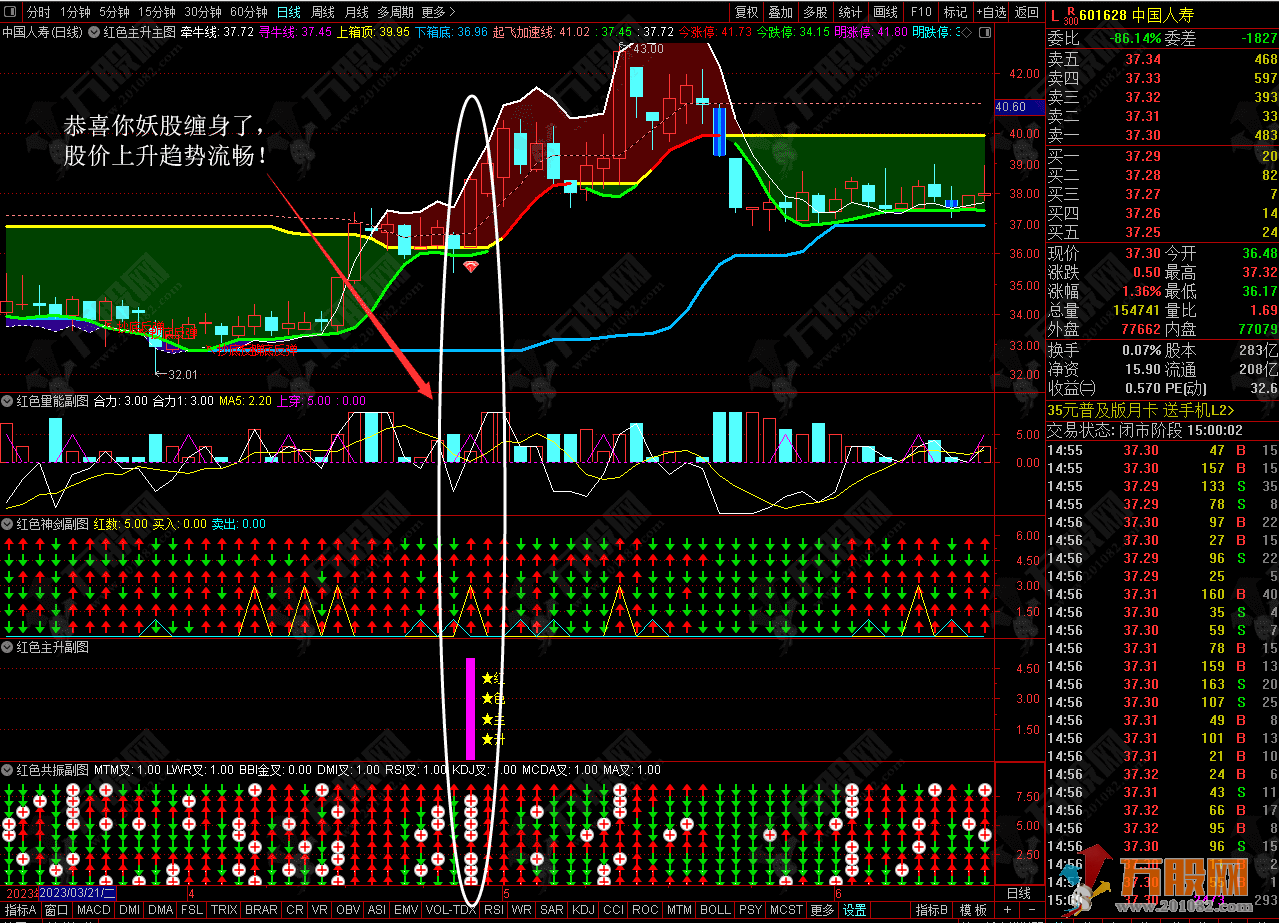
Task: Click the 日线 period label at chart corner
Action: coord(1019,893)
